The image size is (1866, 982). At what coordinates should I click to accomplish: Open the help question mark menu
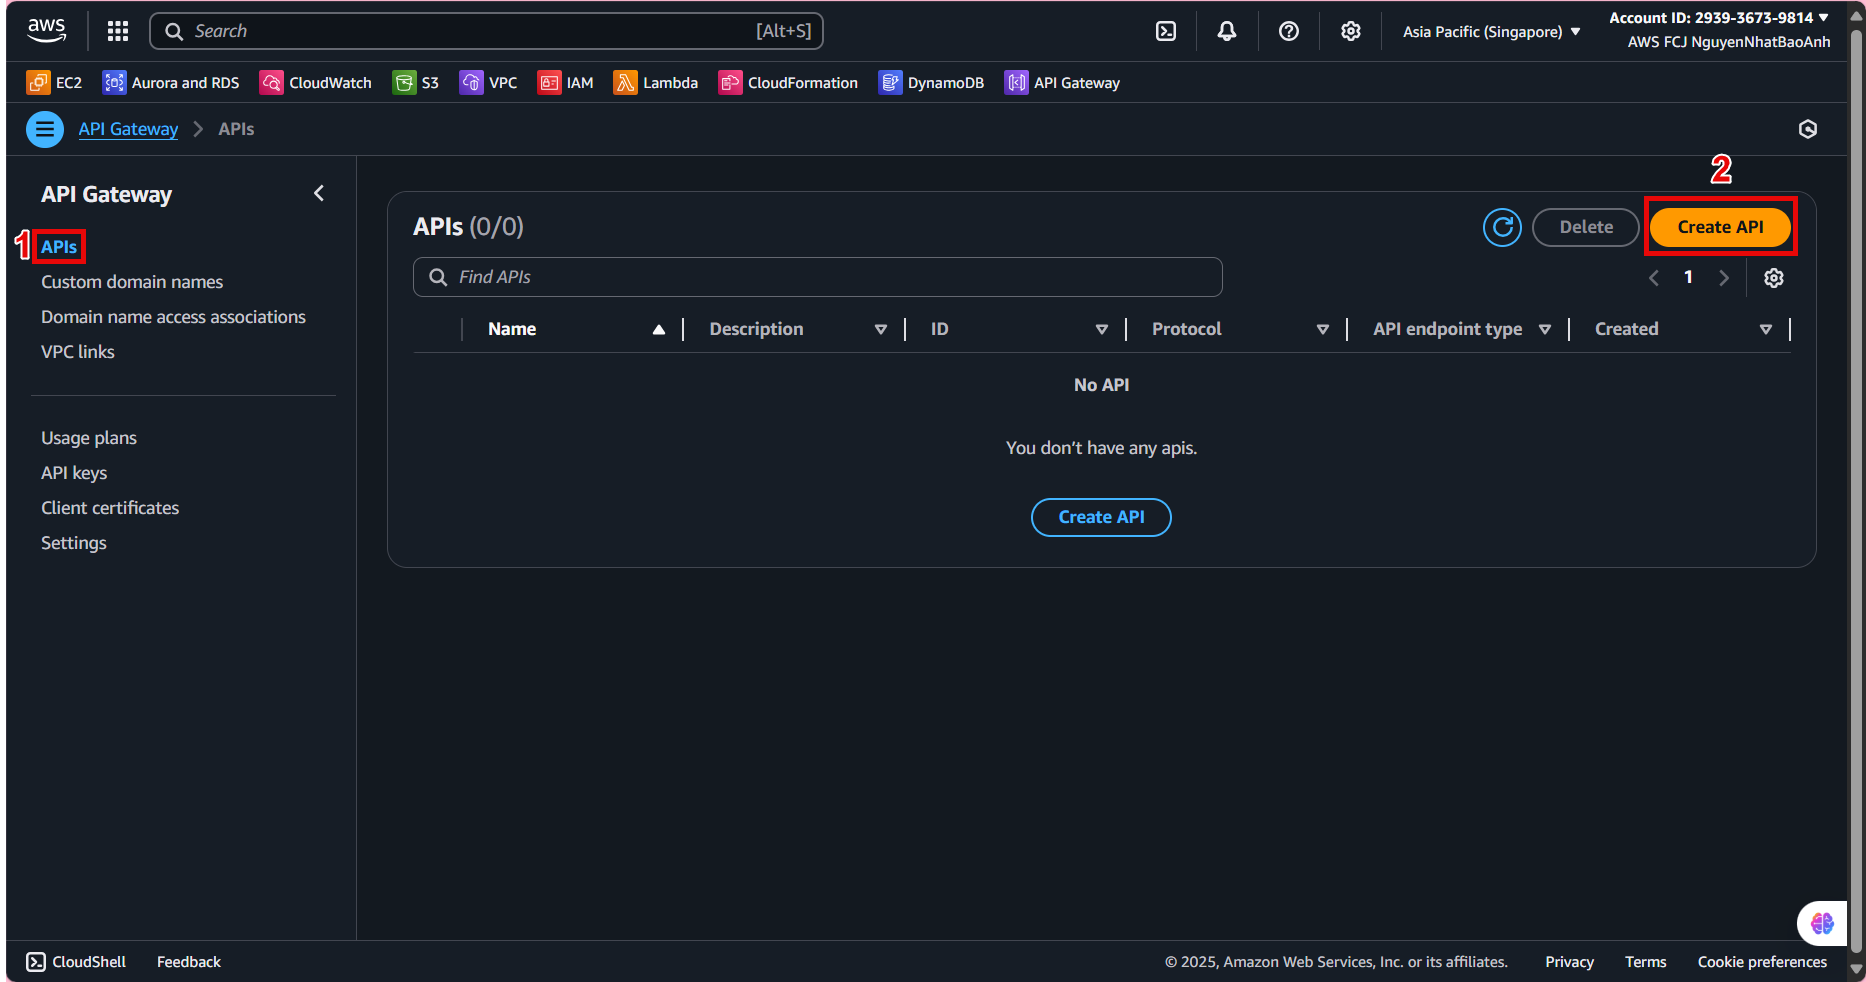[x=1289, y=31]
